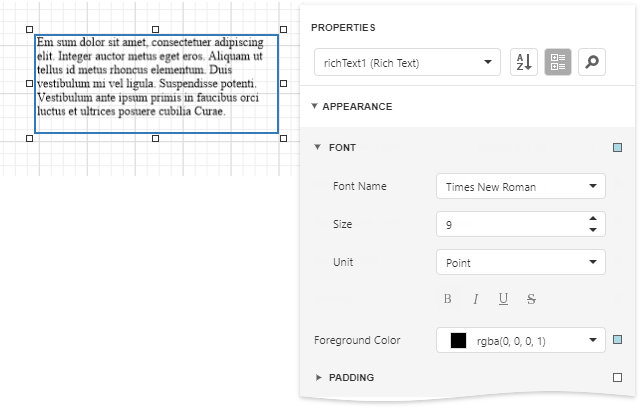
Task: Decrease font size with down arrow
Action: coord(594,230)
